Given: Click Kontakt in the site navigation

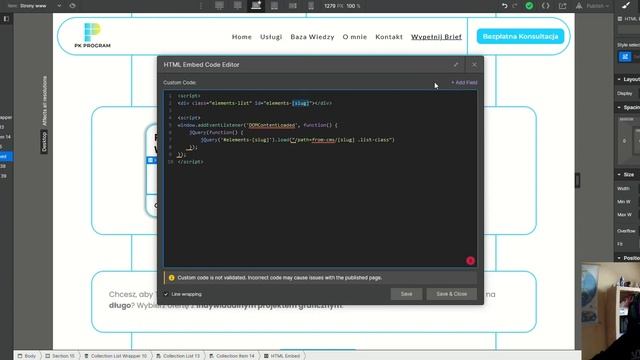Looking at the screenshot, I should point(389,37).
